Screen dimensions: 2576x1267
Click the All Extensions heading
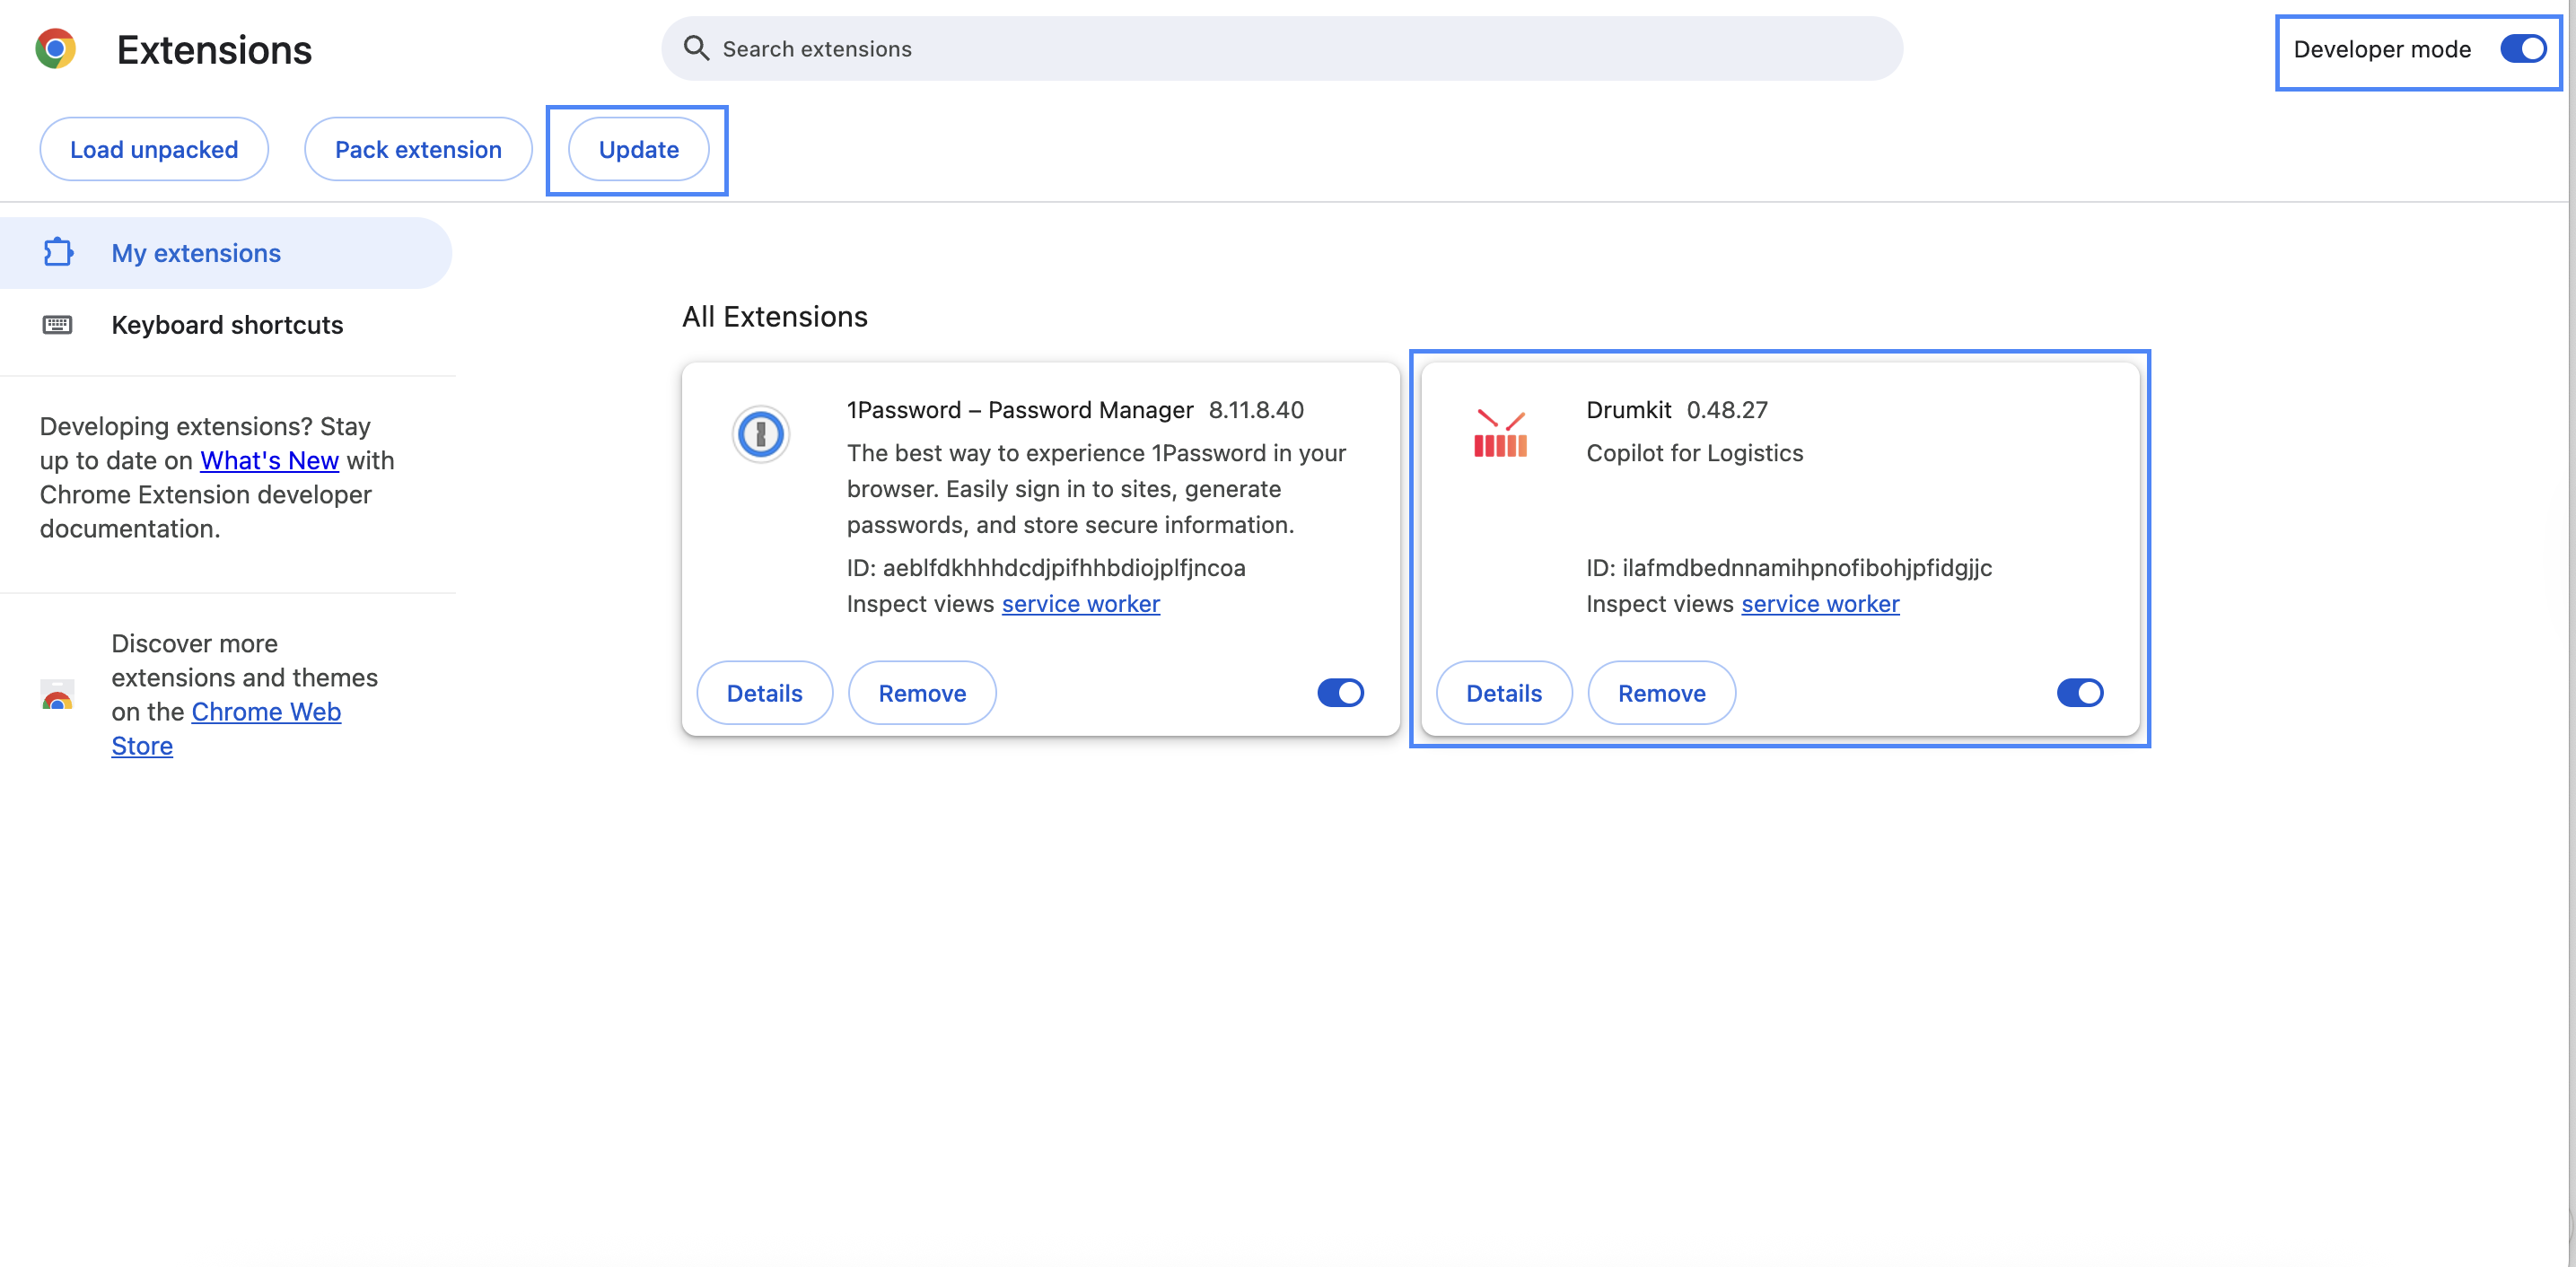coord(775,317)
